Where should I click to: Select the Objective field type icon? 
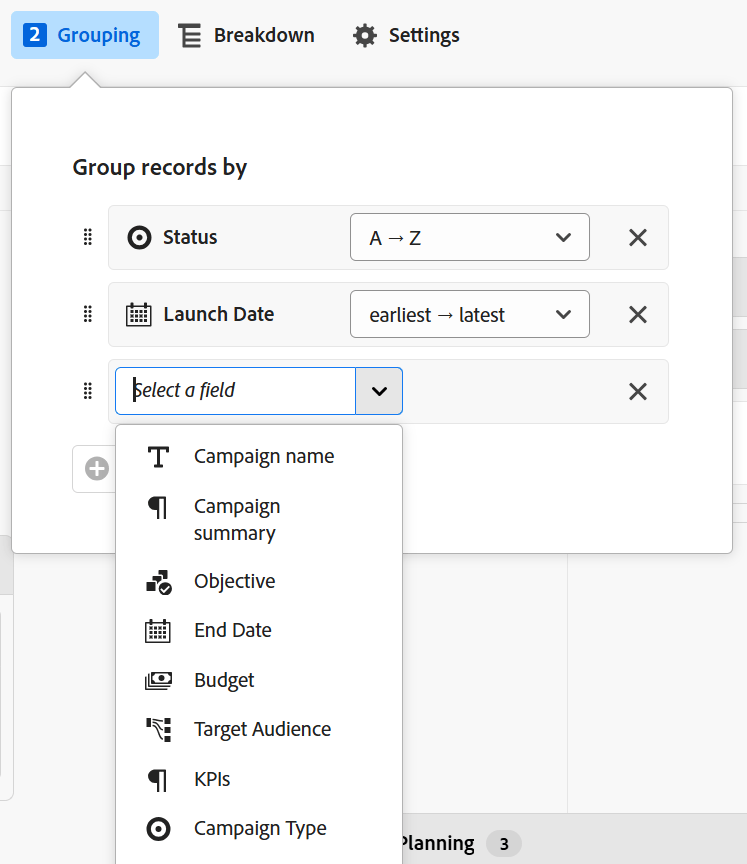tap(158, 581)
